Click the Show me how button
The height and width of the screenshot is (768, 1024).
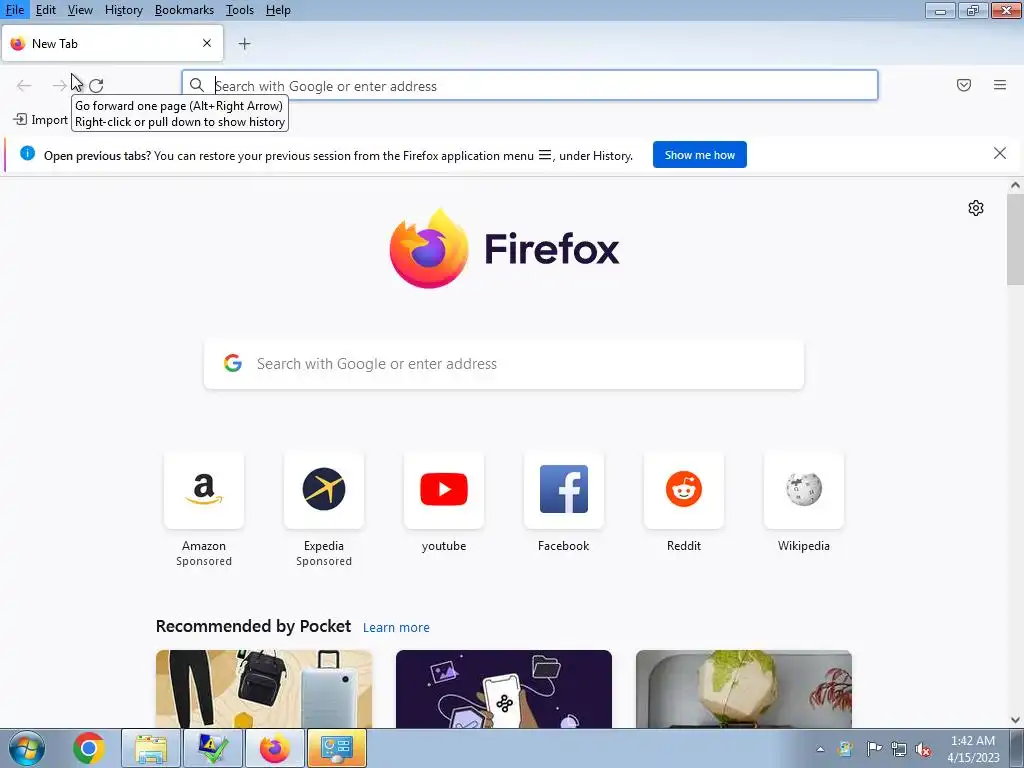699,155
